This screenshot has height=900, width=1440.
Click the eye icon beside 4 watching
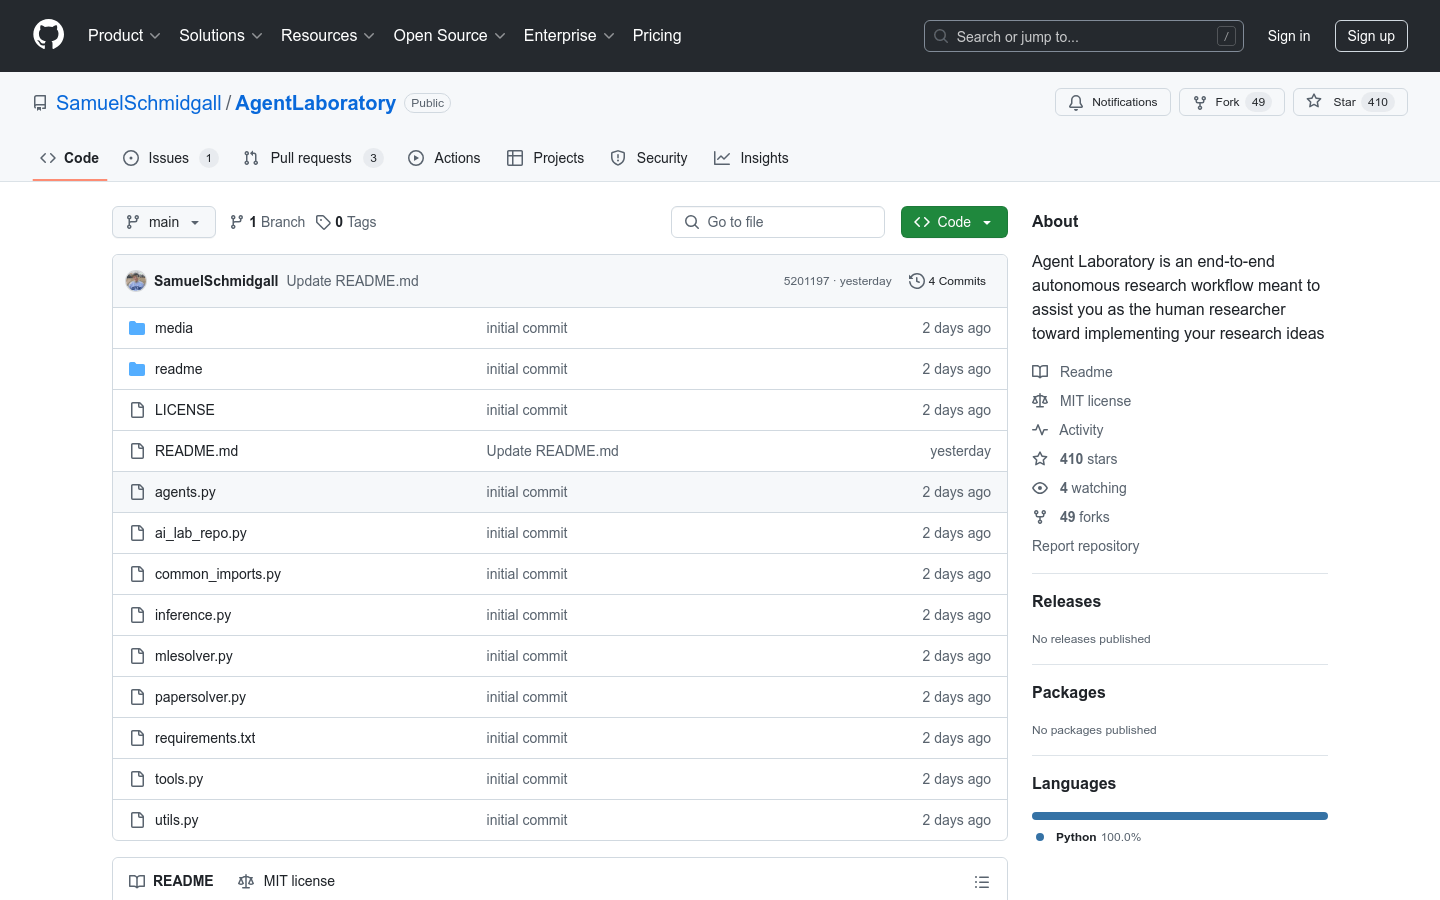pos(1040,488)
